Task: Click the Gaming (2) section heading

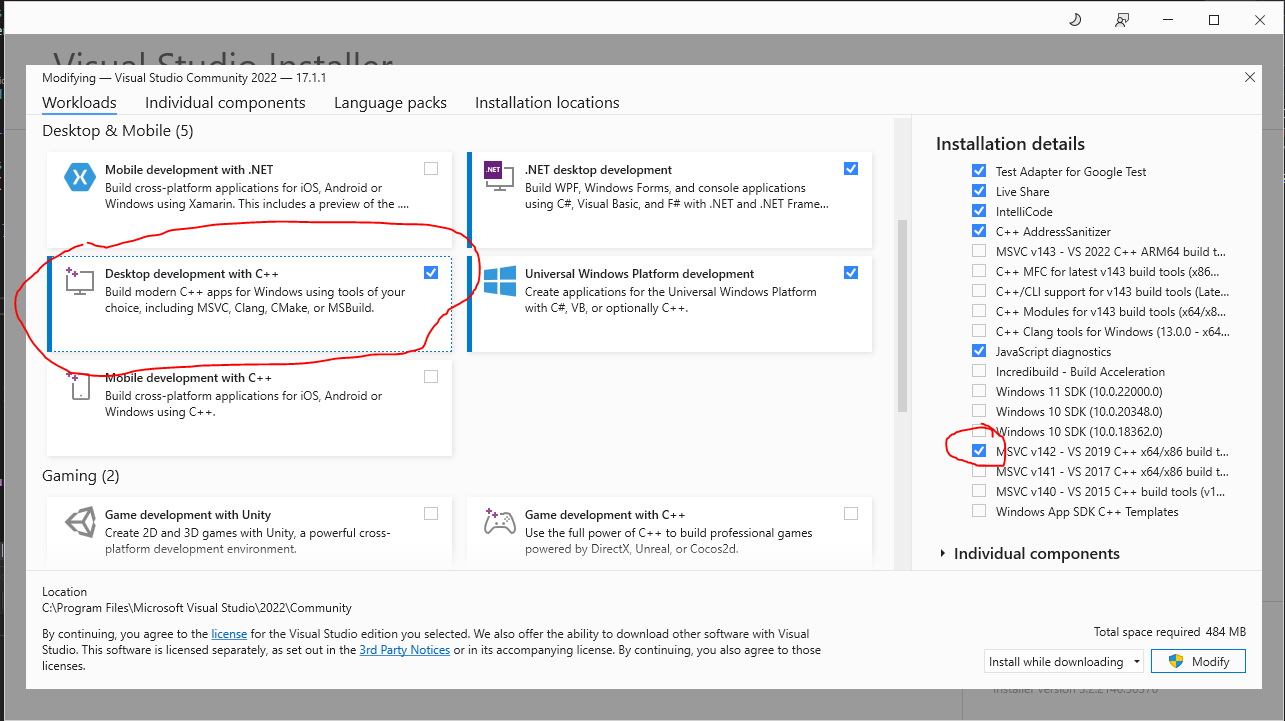Action: [81, 476]
